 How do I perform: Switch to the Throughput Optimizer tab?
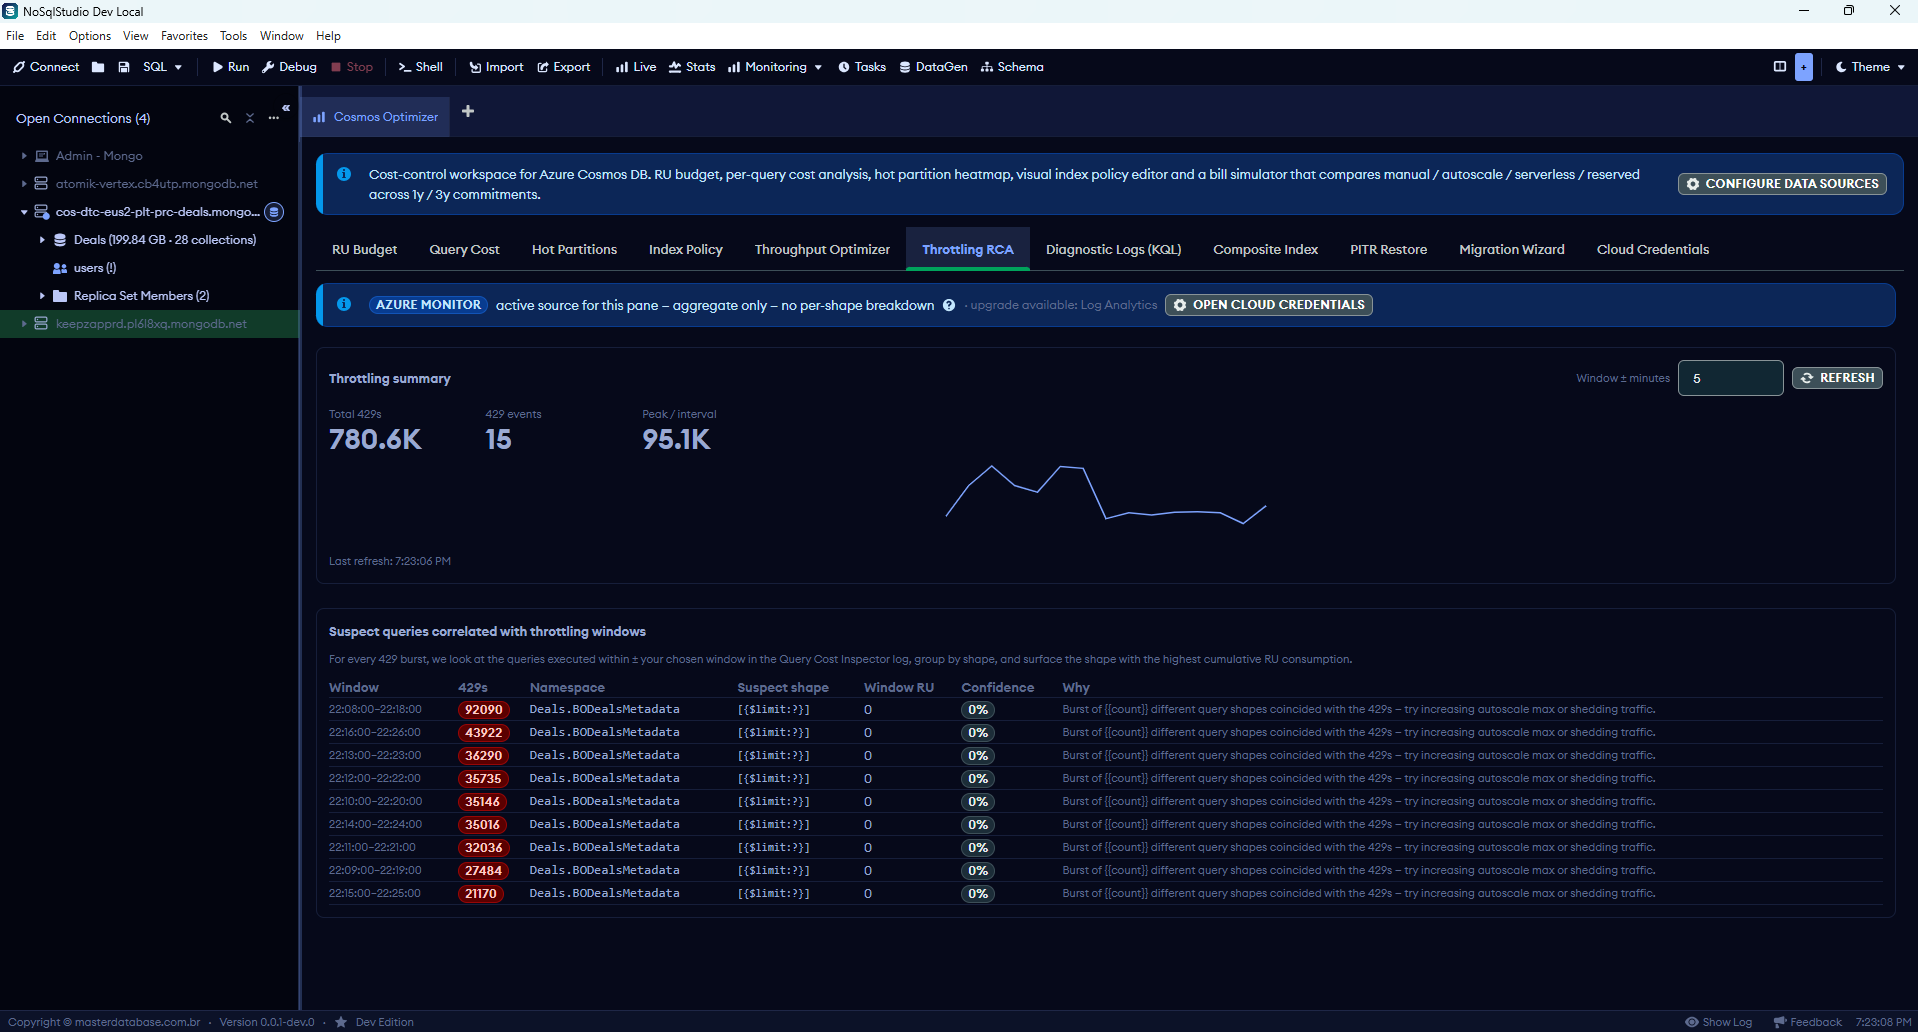click(822, 249)
